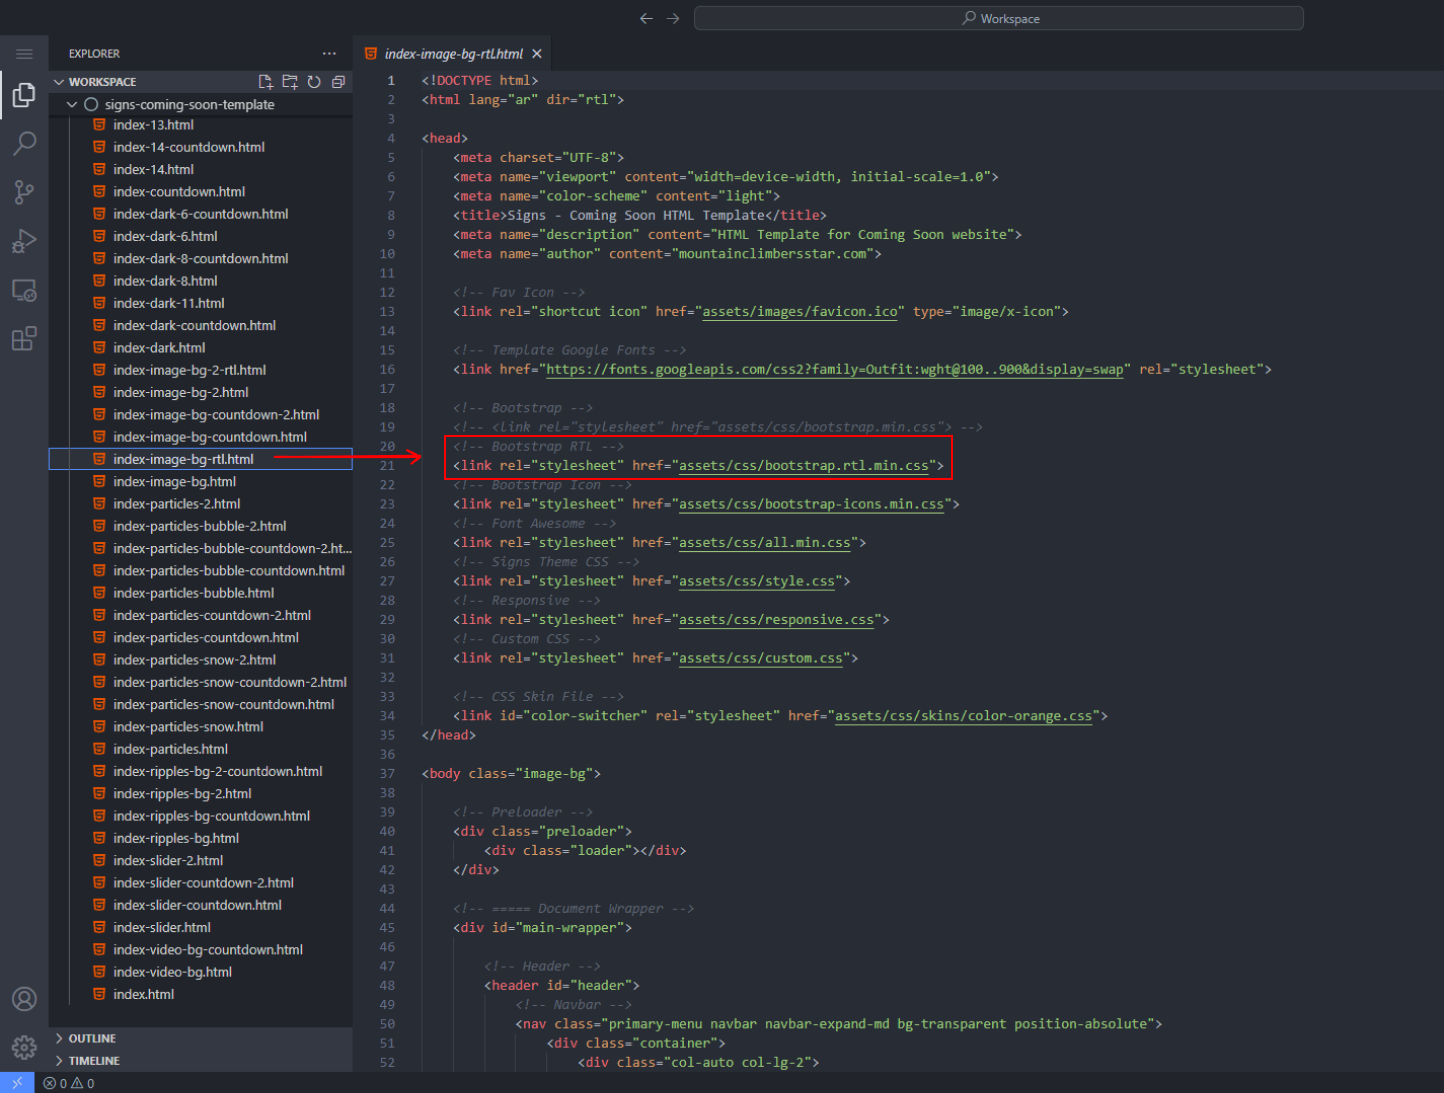Expand the TIMELINE panel
The height and width of the screenshot is (1093, 1444).
tap(94, 1061)
